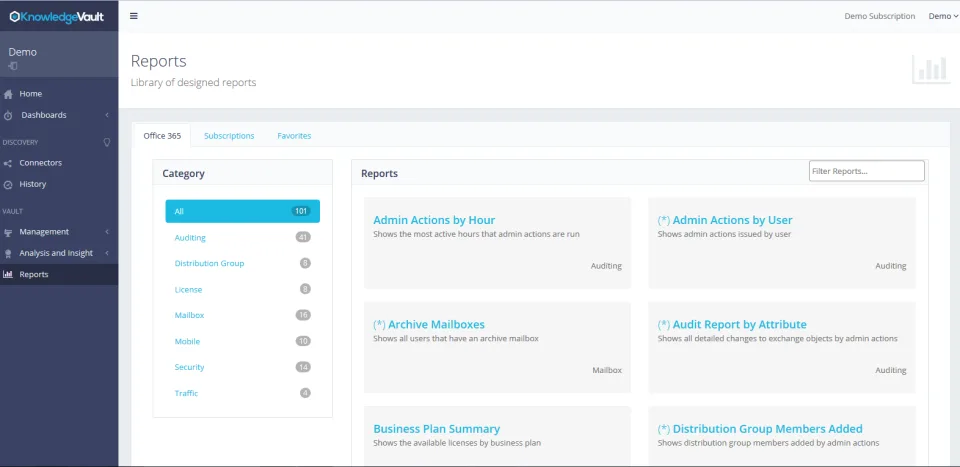This screenshot has width=960, height=467.
Task: Click the 41 badge beside Auditing
Action: pyautogui.click(x=303, y=237)
